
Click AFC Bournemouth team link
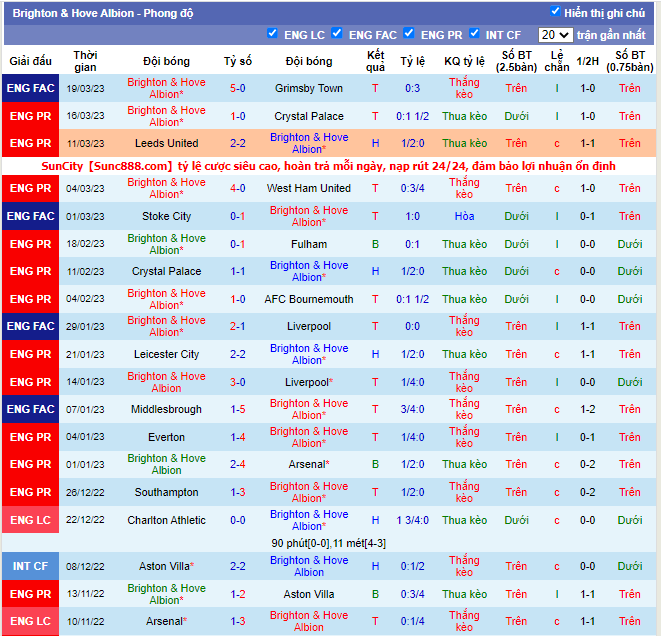pyautogui.click(x=308, y=299)
